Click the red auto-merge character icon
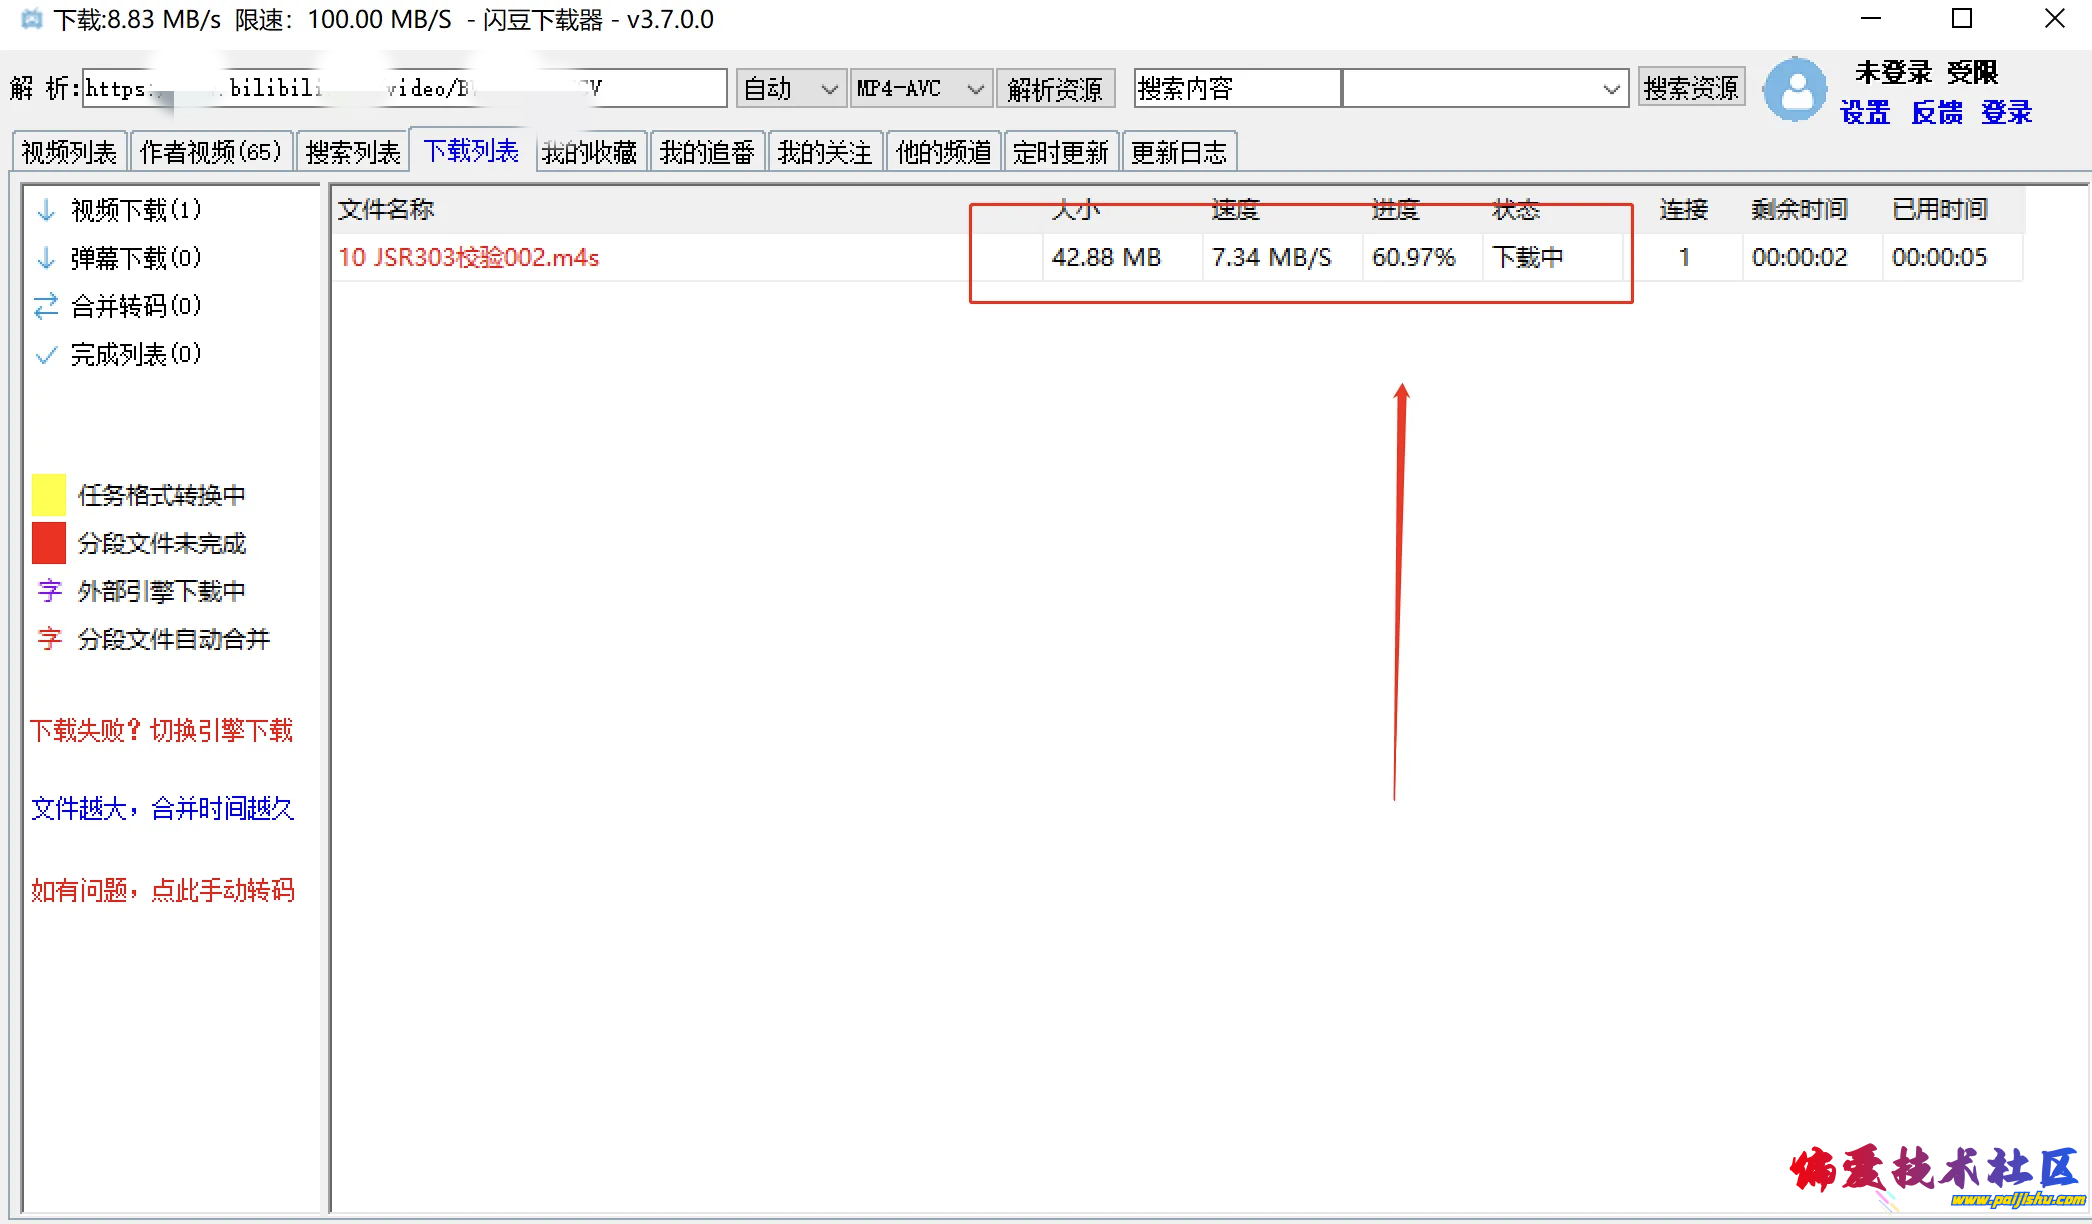The image size is (2092, 1224). pyautogui.click(x=49, y=639)
